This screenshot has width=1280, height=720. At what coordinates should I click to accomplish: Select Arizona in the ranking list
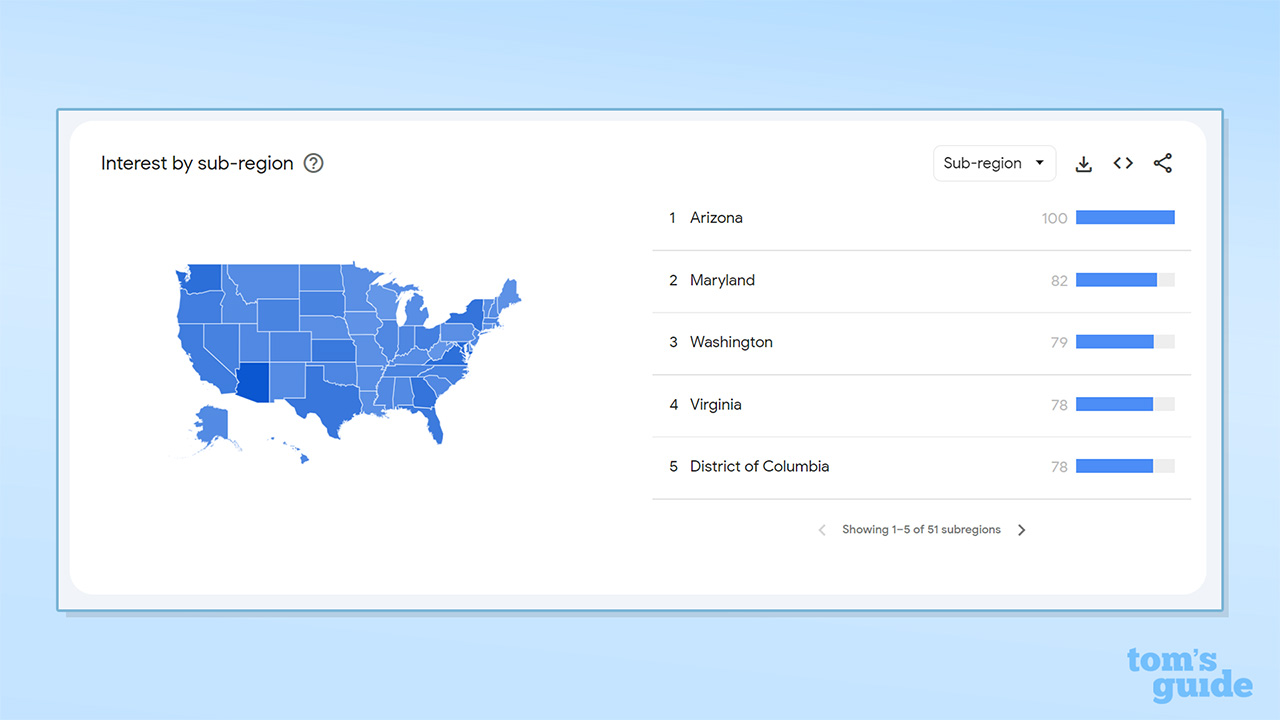point(716,218)
